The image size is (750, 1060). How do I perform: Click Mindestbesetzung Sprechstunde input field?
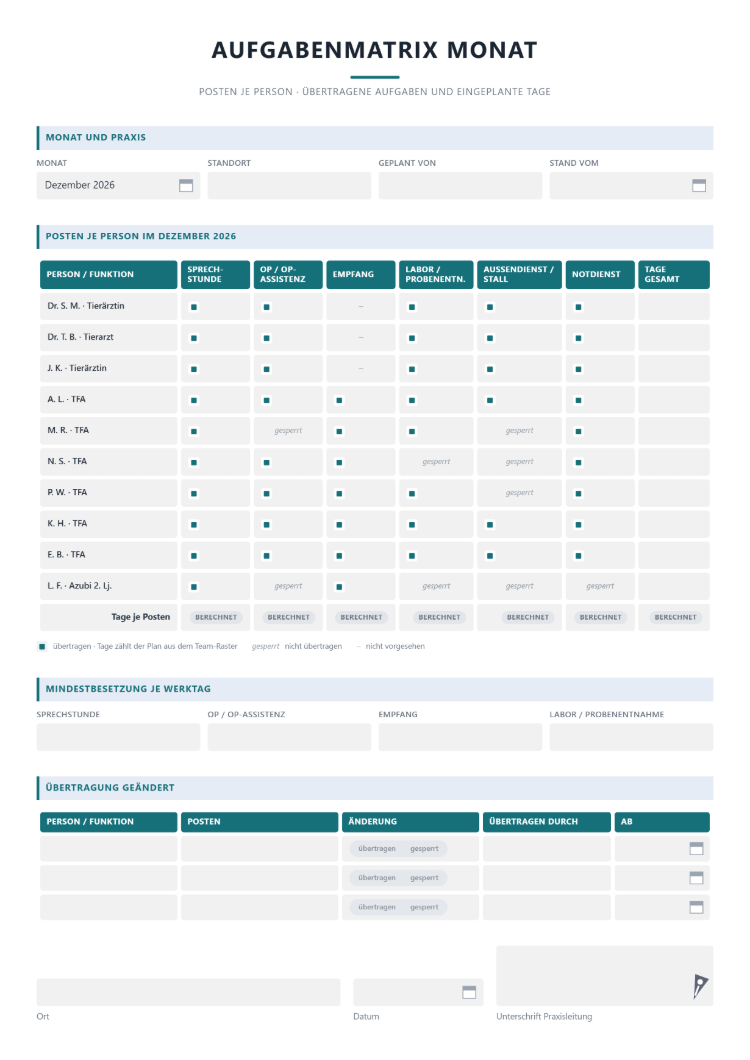click(x=118, y=737)
